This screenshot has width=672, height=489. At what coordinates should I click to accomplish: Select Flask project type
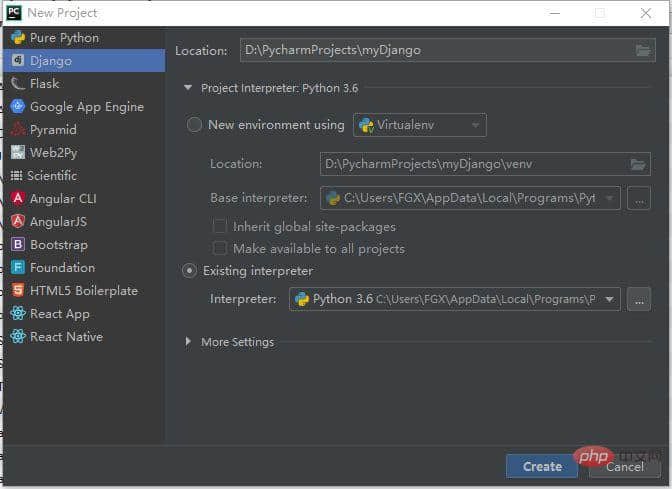click(84, 84)
